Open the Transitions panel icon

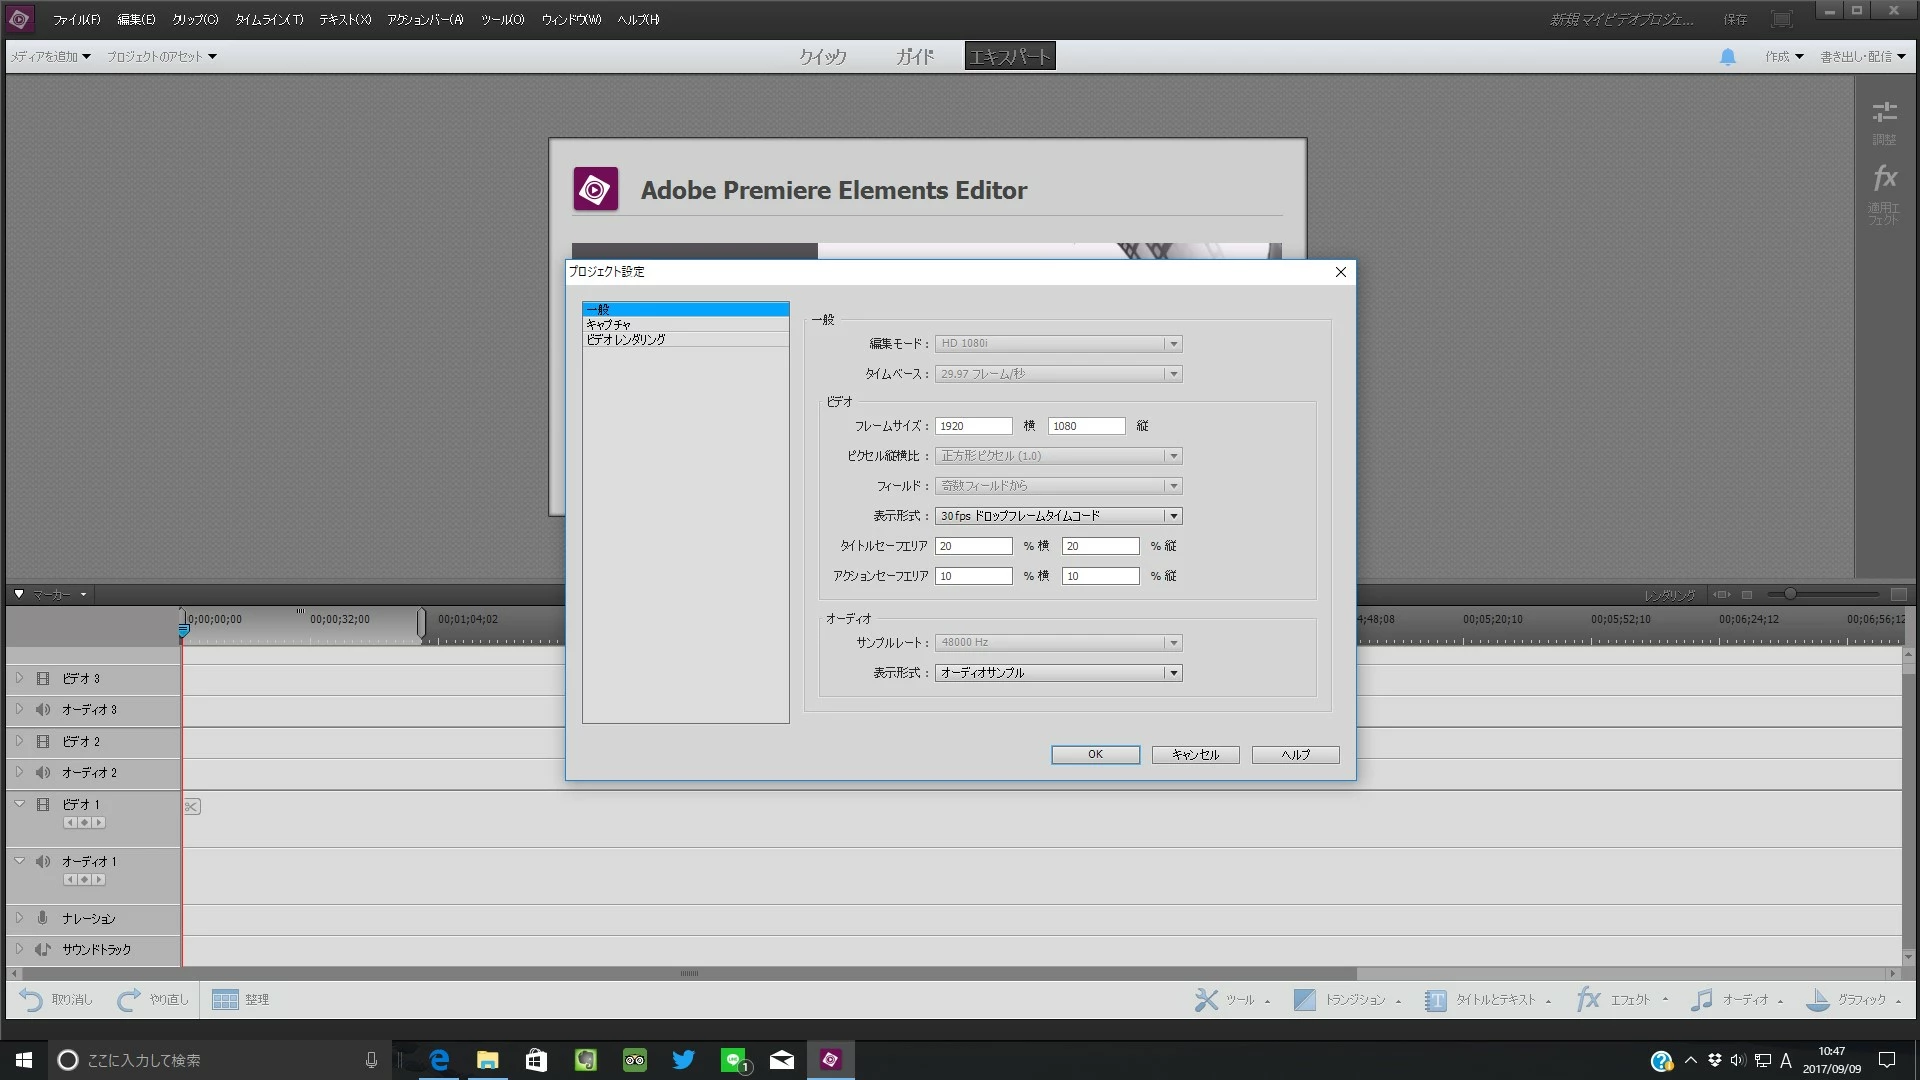coord(1304,999)
